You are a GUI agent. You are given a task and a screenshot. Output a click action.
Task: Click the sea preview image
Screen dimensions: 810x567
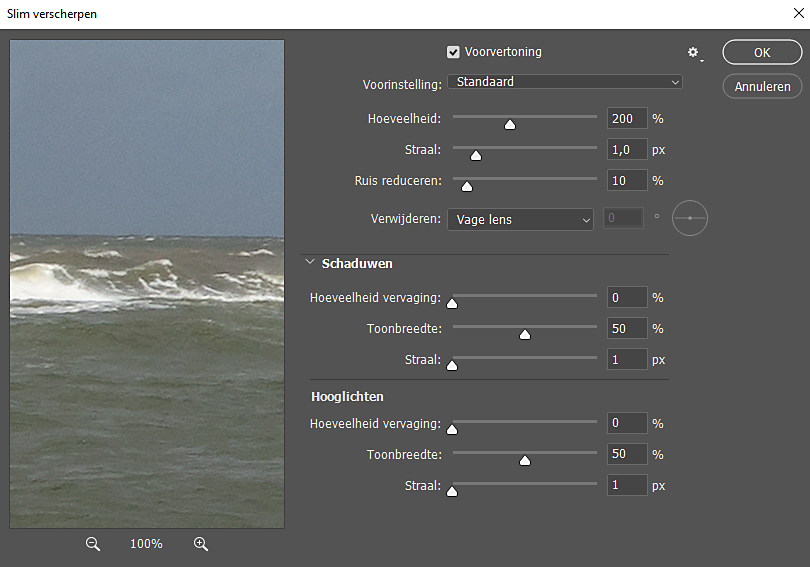[x=147, y=284]
